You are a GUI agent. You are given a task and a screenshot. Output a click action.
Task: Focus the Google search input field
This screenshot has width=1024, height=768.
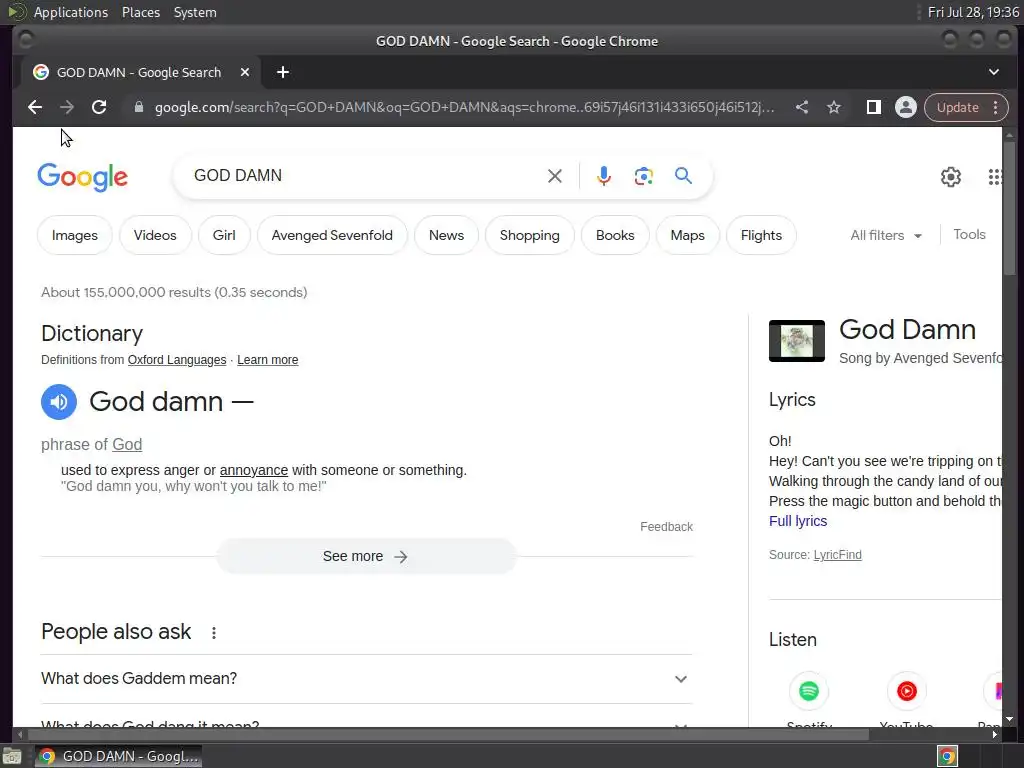[366, 176]
